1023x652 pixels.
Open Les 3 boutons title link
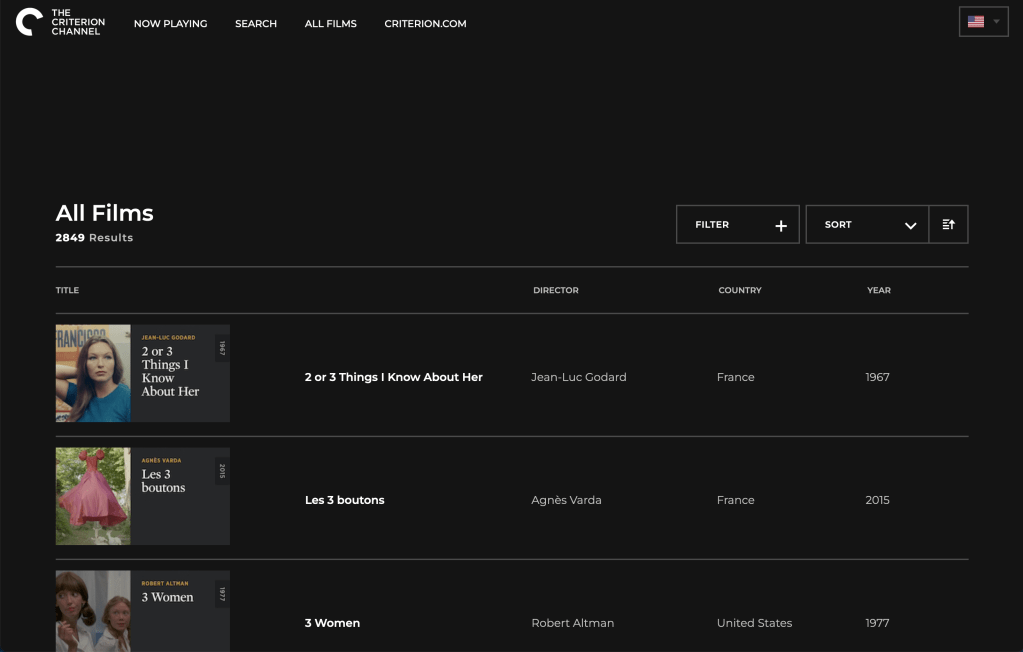(x=344, y=500)
